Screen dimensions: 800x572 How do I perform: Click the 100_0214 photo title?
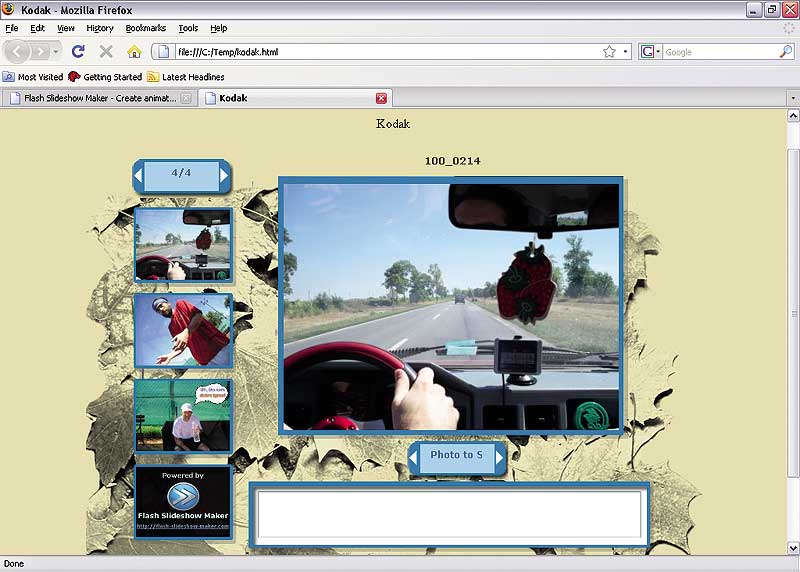pos(453,161)
